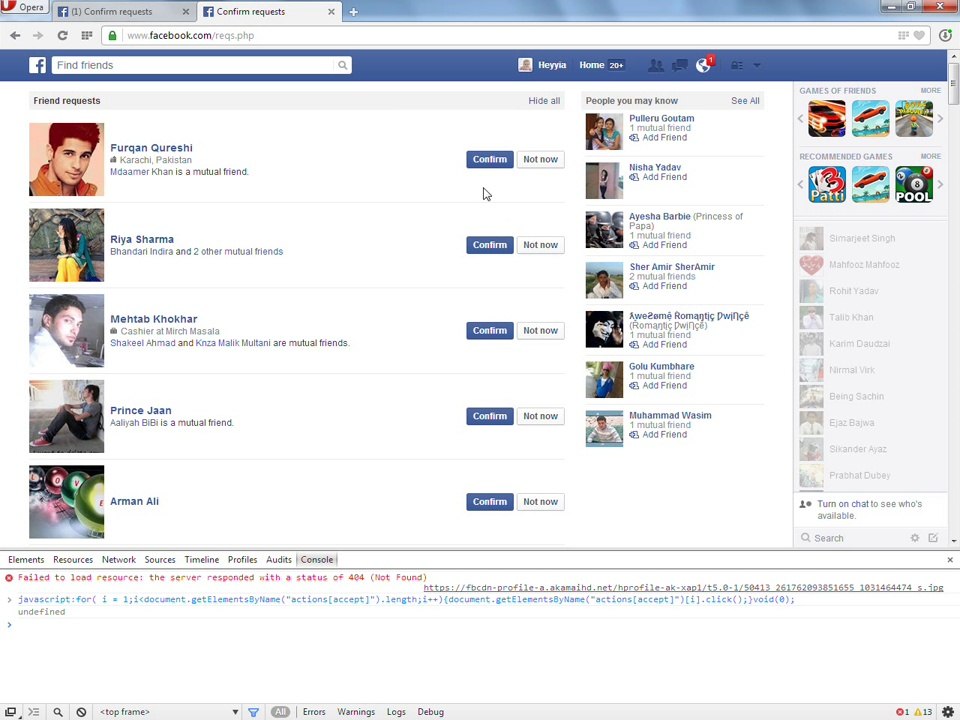Open chat options gear icon
Screen dimensions: 960x720
tap(915, 538)
